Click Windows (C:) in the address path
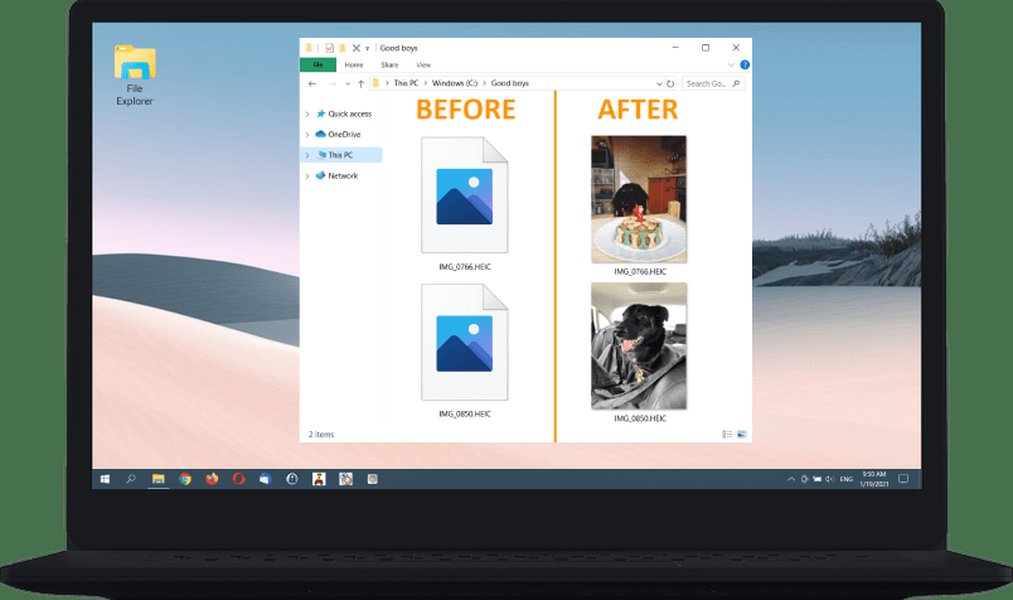The height and width of the screenshot is (600, 1013). click(455, 83)
